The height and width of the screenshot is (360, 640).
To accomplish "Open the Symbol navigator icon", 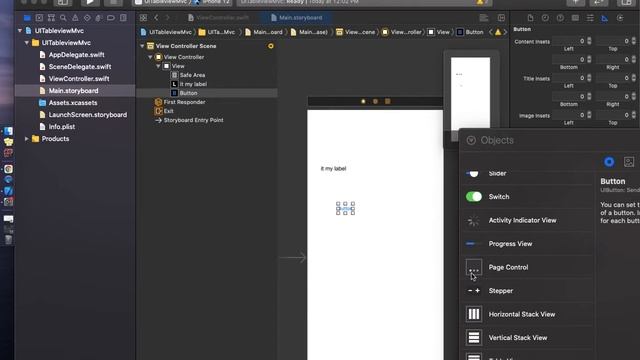I will pos(51,18).
